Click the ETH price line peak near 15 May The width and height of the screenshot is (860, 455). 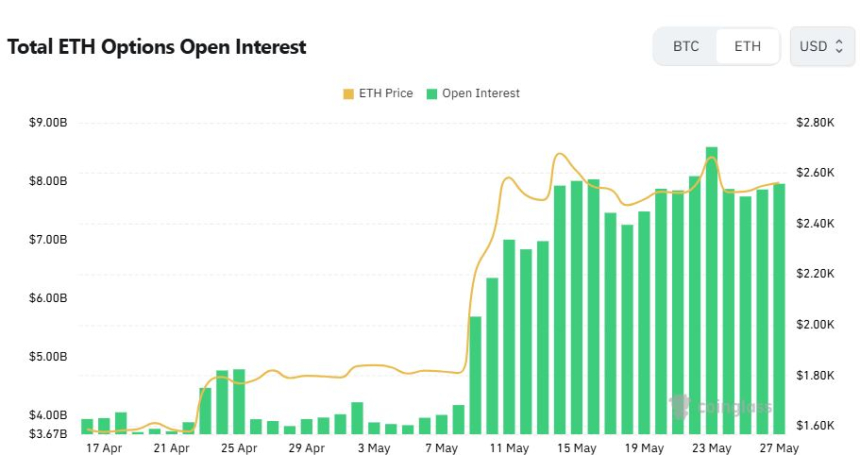[559, 154]
